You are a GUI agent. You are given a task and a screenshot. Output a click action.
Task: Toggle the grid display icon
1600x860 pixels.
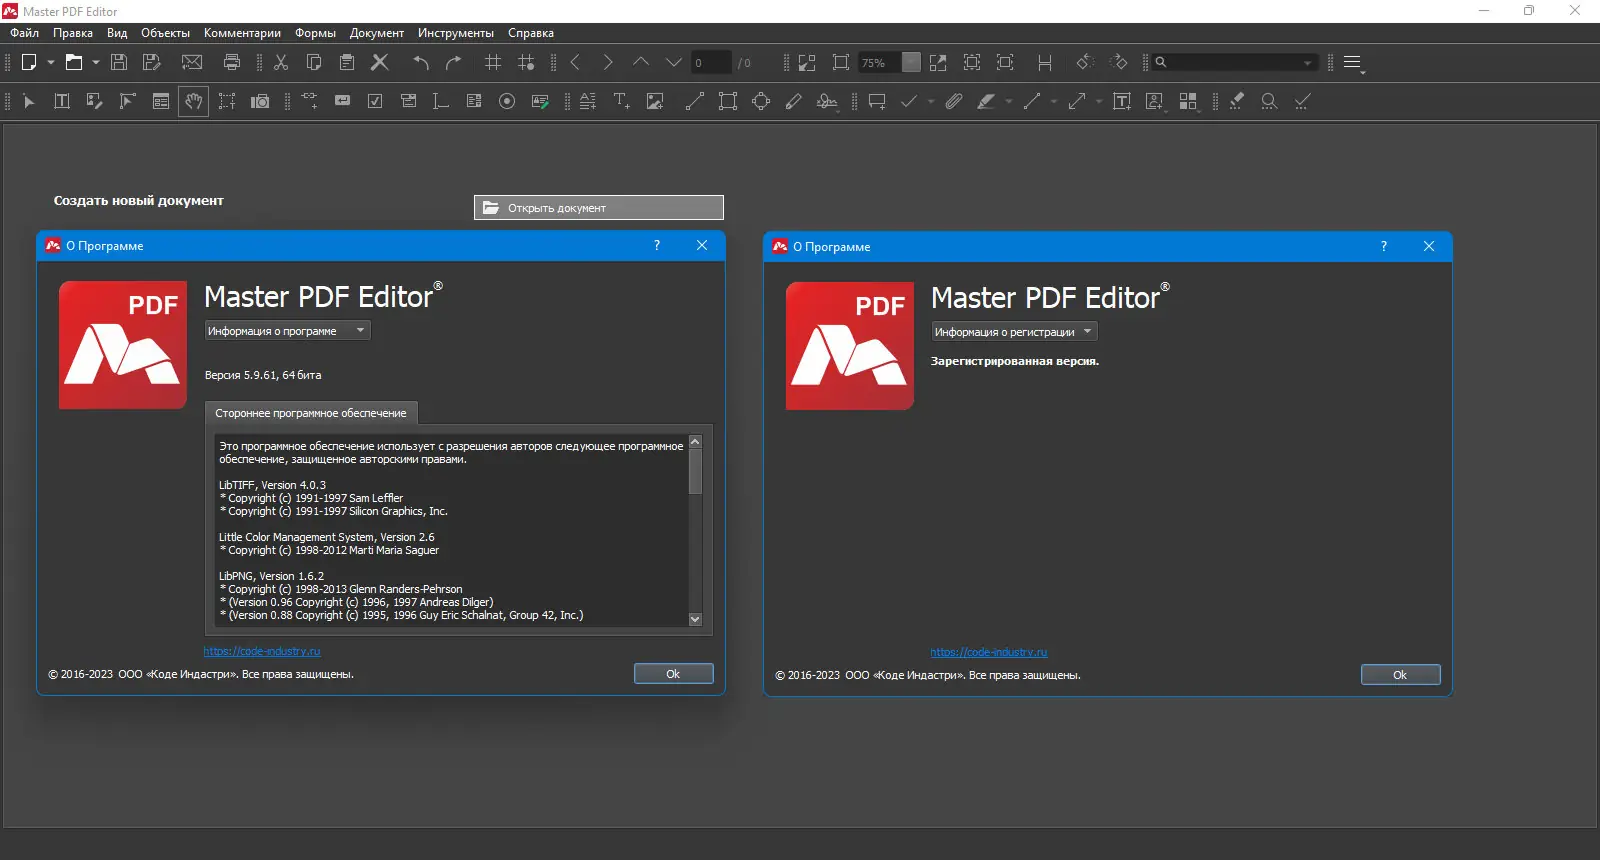coord(493,62)
